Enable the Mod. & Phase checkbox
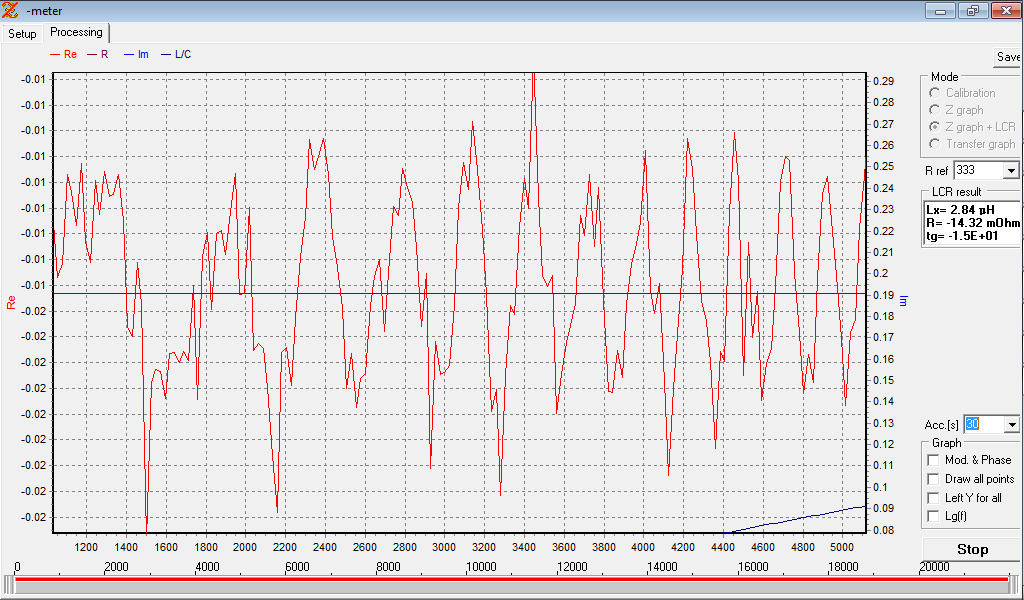The image size is (1024, 600). 933,460
